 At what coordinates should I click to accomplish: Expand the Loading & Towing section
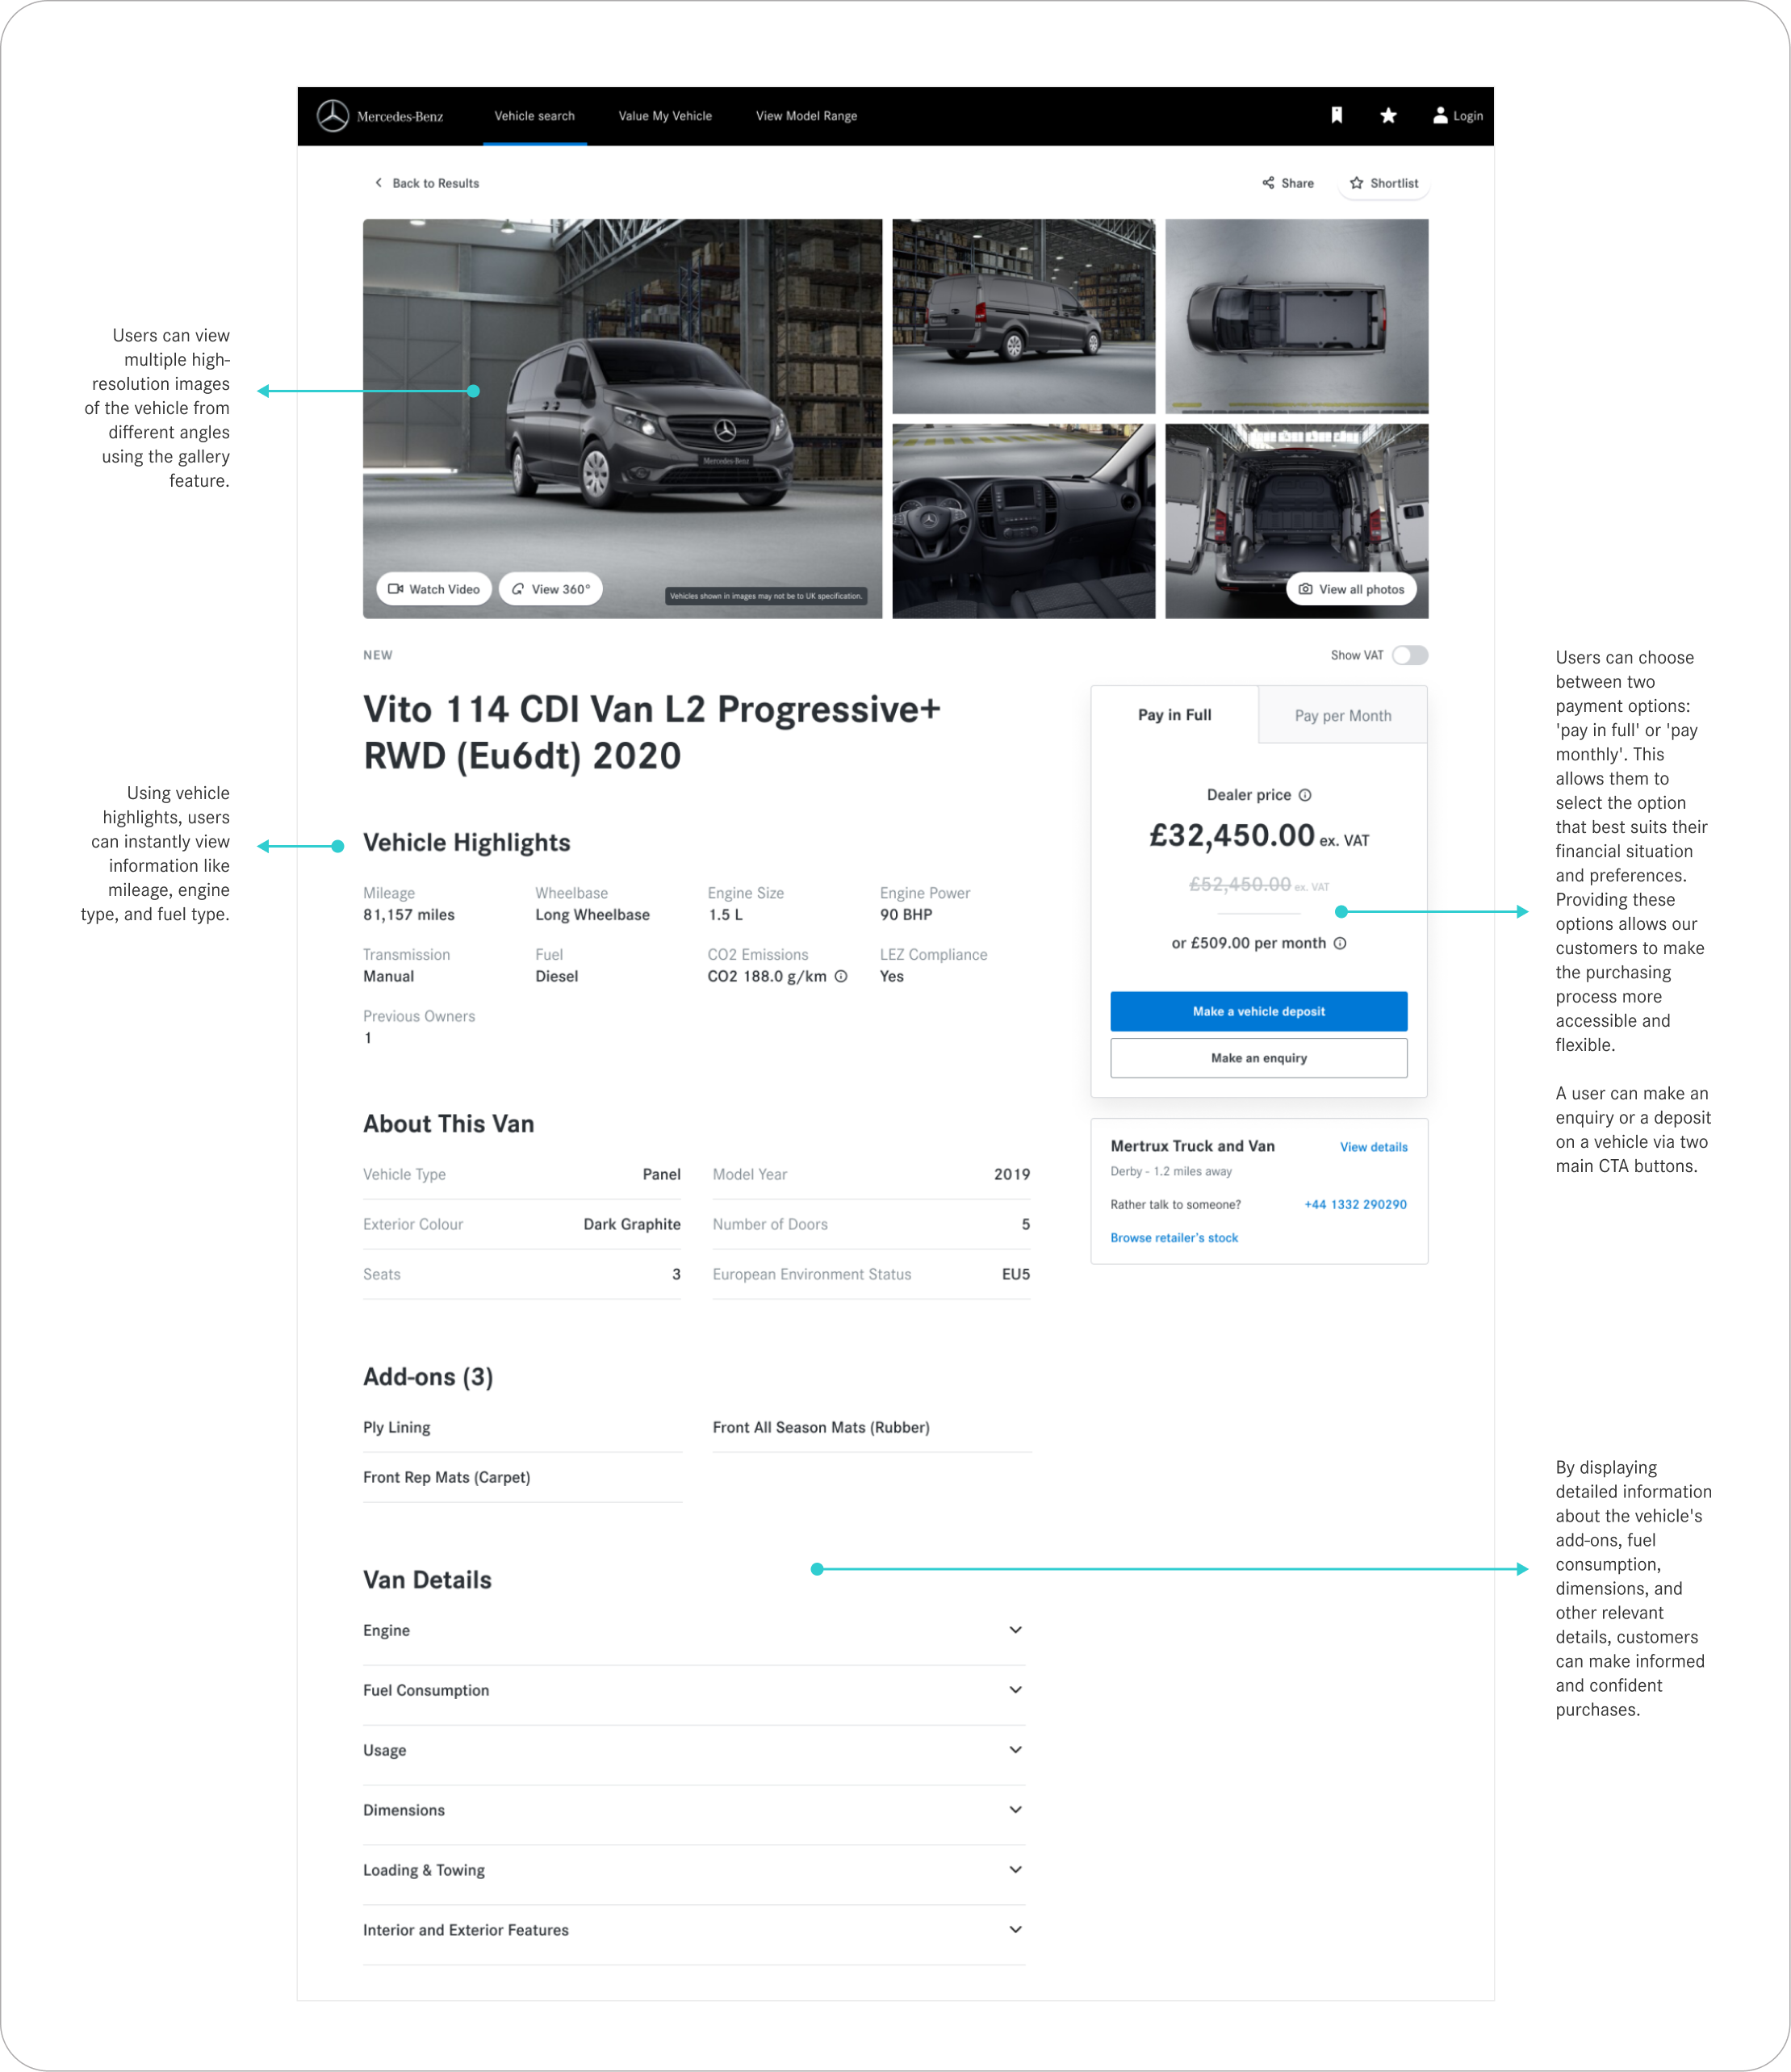pyautogui.click(x=694, y=1870)
